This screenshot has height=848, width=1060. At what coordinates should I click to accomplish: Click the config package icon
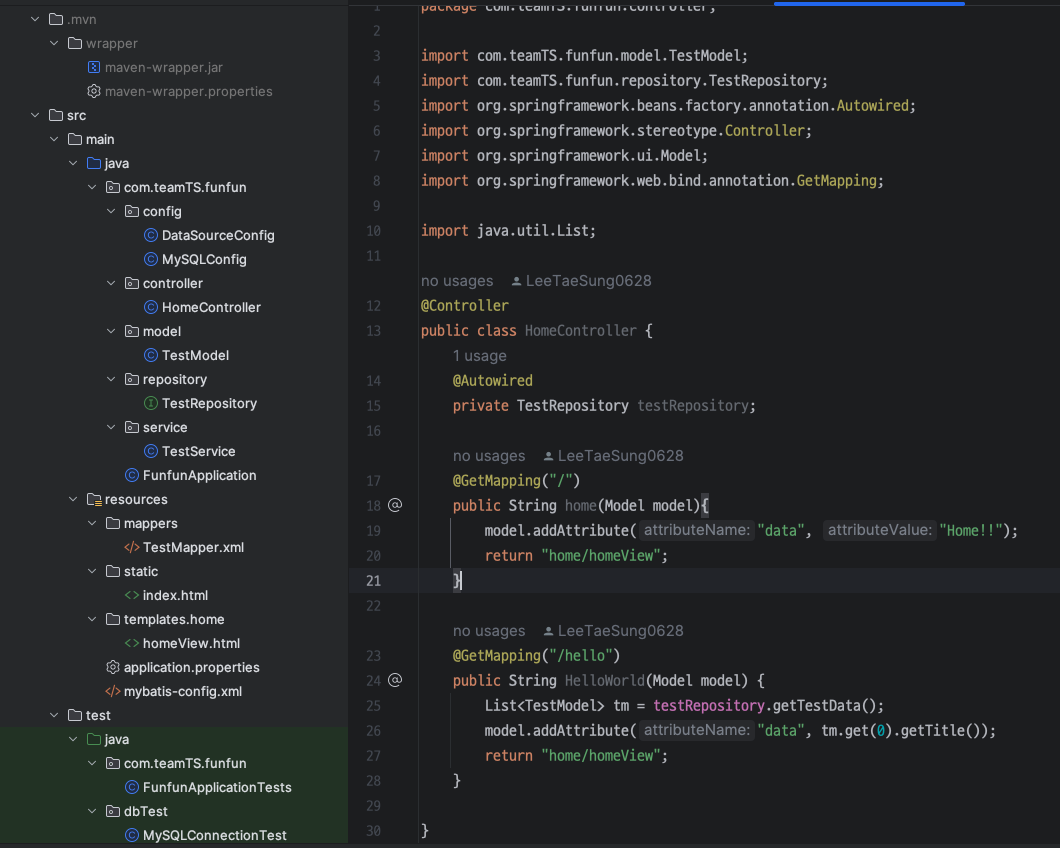(132, 211)
